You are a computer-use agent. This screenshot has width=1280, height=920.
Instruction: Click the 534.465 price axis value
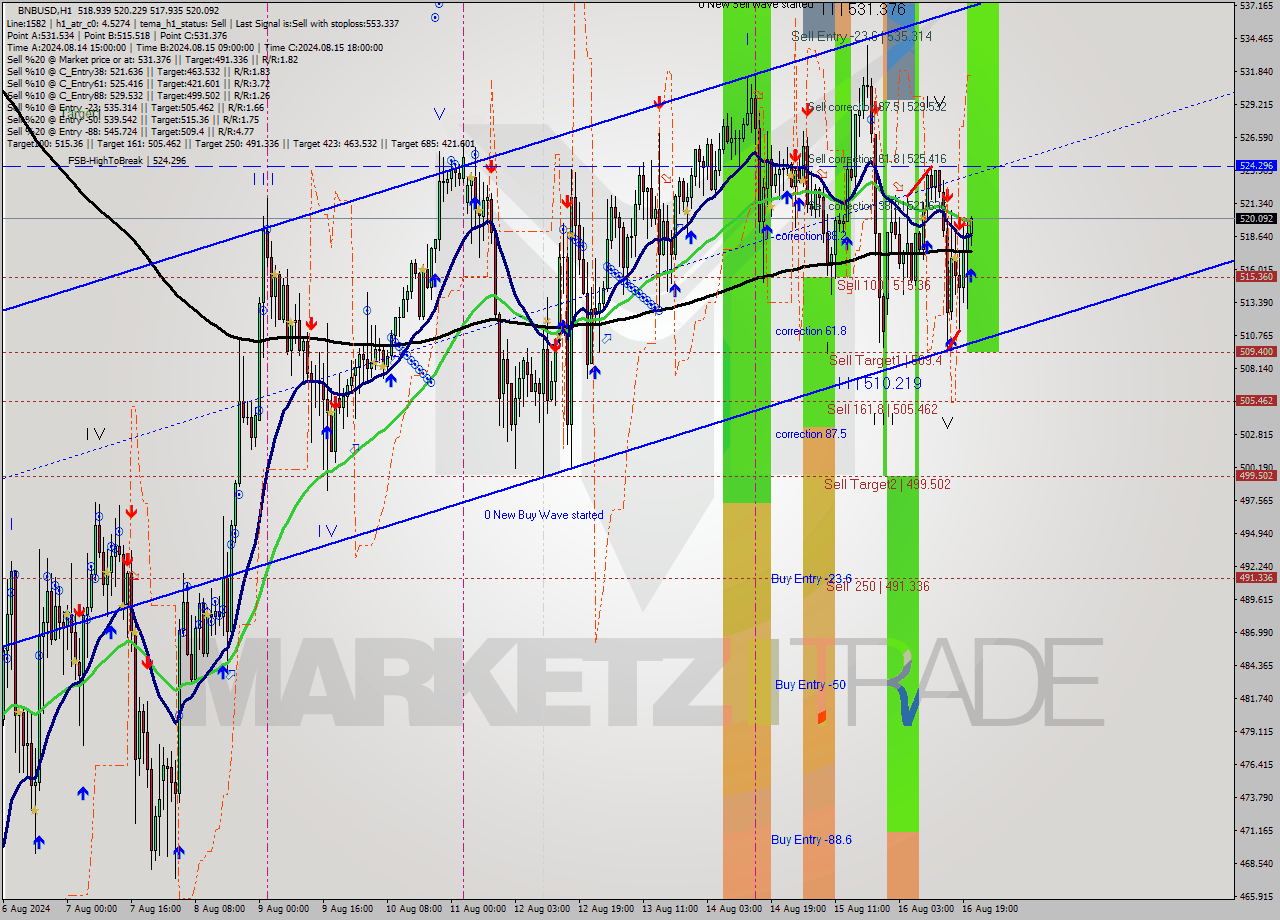1257,38
